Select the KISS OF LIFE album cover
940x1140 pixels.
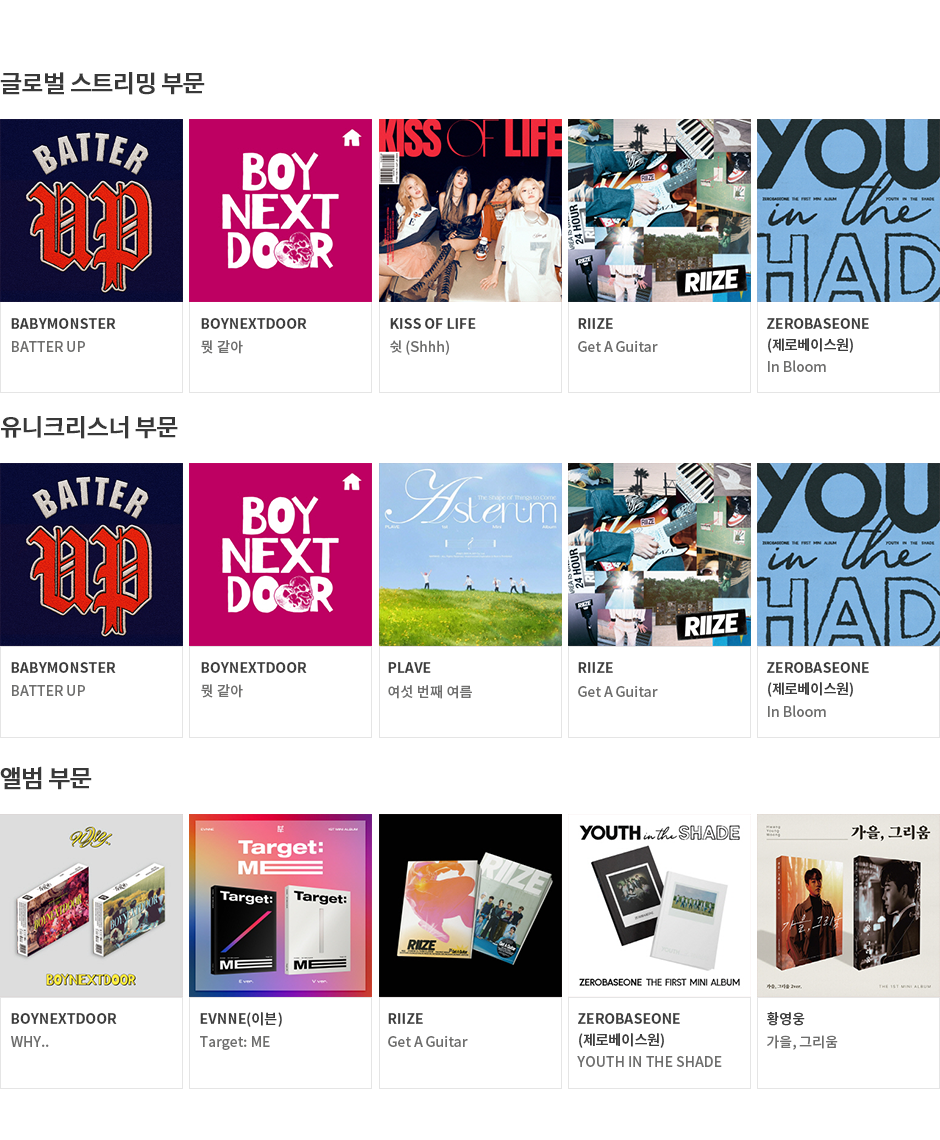click(x=470, y=210)
